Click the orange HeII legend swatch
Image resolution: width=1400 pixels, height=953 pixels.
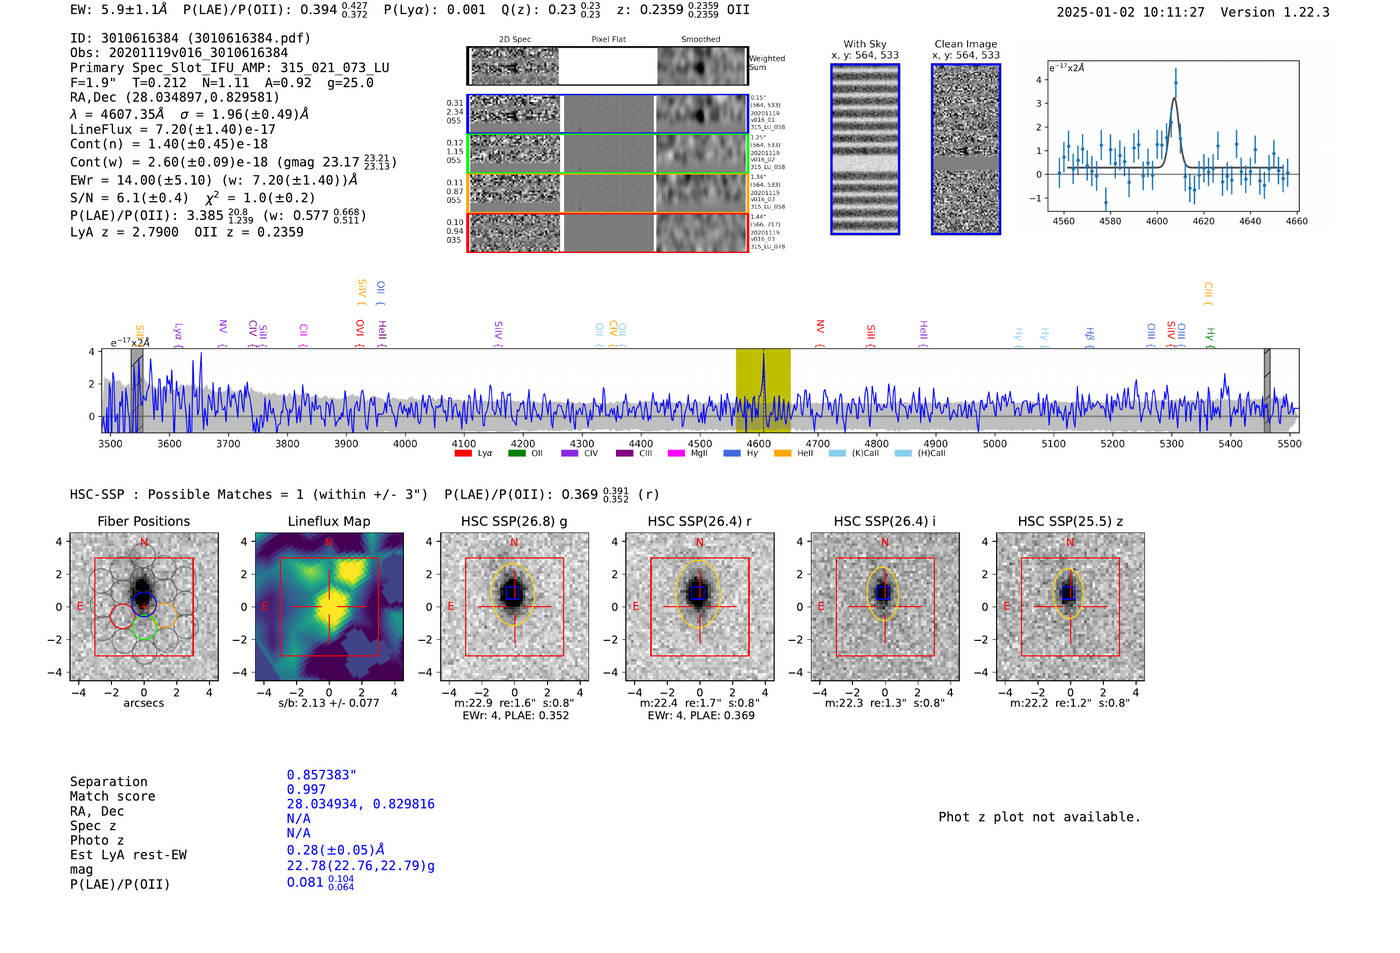[x=783, y=454]
